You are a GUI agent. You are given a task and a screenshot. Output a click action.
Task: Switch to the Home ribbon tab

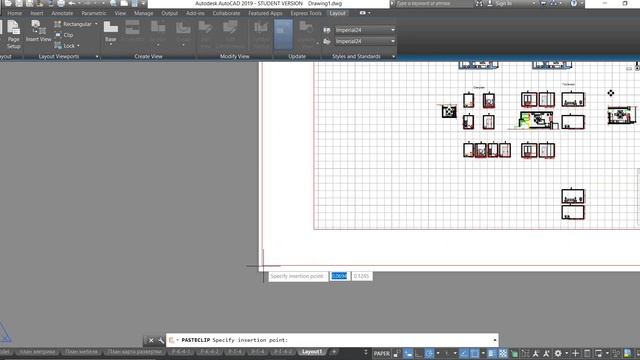coord(15,13)
